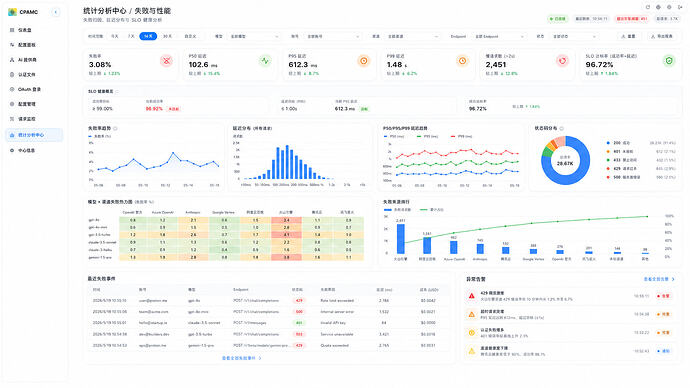Open the statistics analysis center sidebar item
Screen dimensions: 690x388
[x=34, y=135]
